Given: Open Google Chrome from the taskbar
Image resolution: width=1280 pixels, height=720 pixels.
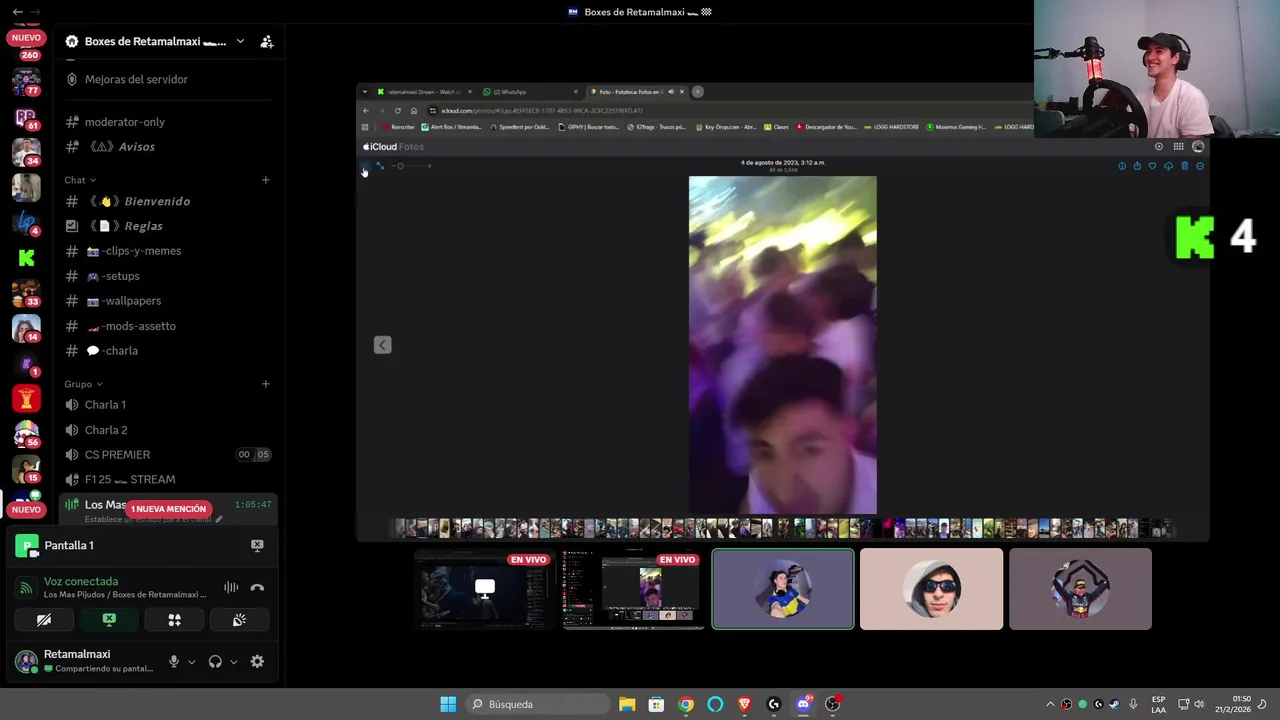Looking at the screenshot, I should tap(686, 704).
